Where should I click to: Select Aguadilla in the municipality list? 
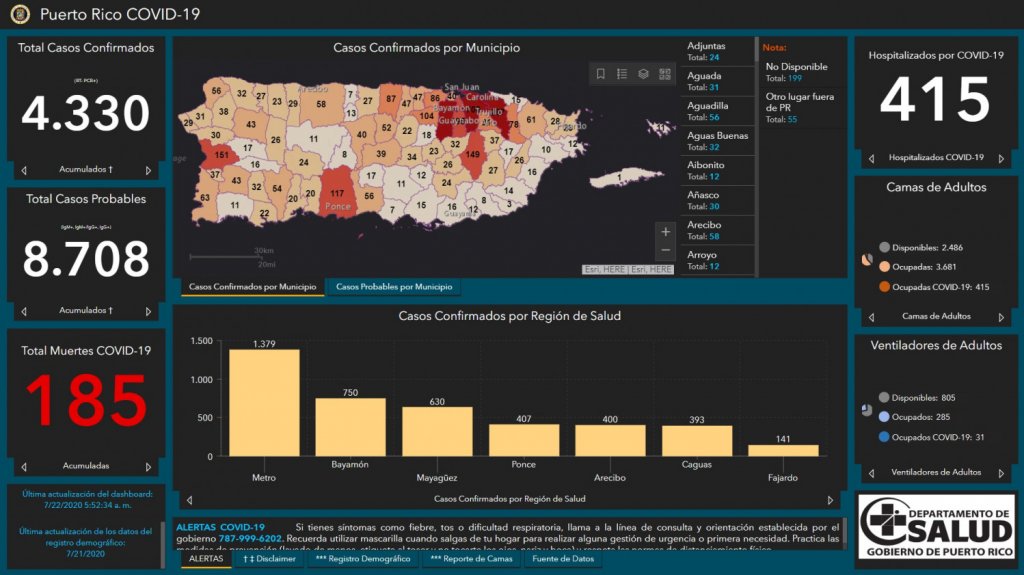(716, 111)
